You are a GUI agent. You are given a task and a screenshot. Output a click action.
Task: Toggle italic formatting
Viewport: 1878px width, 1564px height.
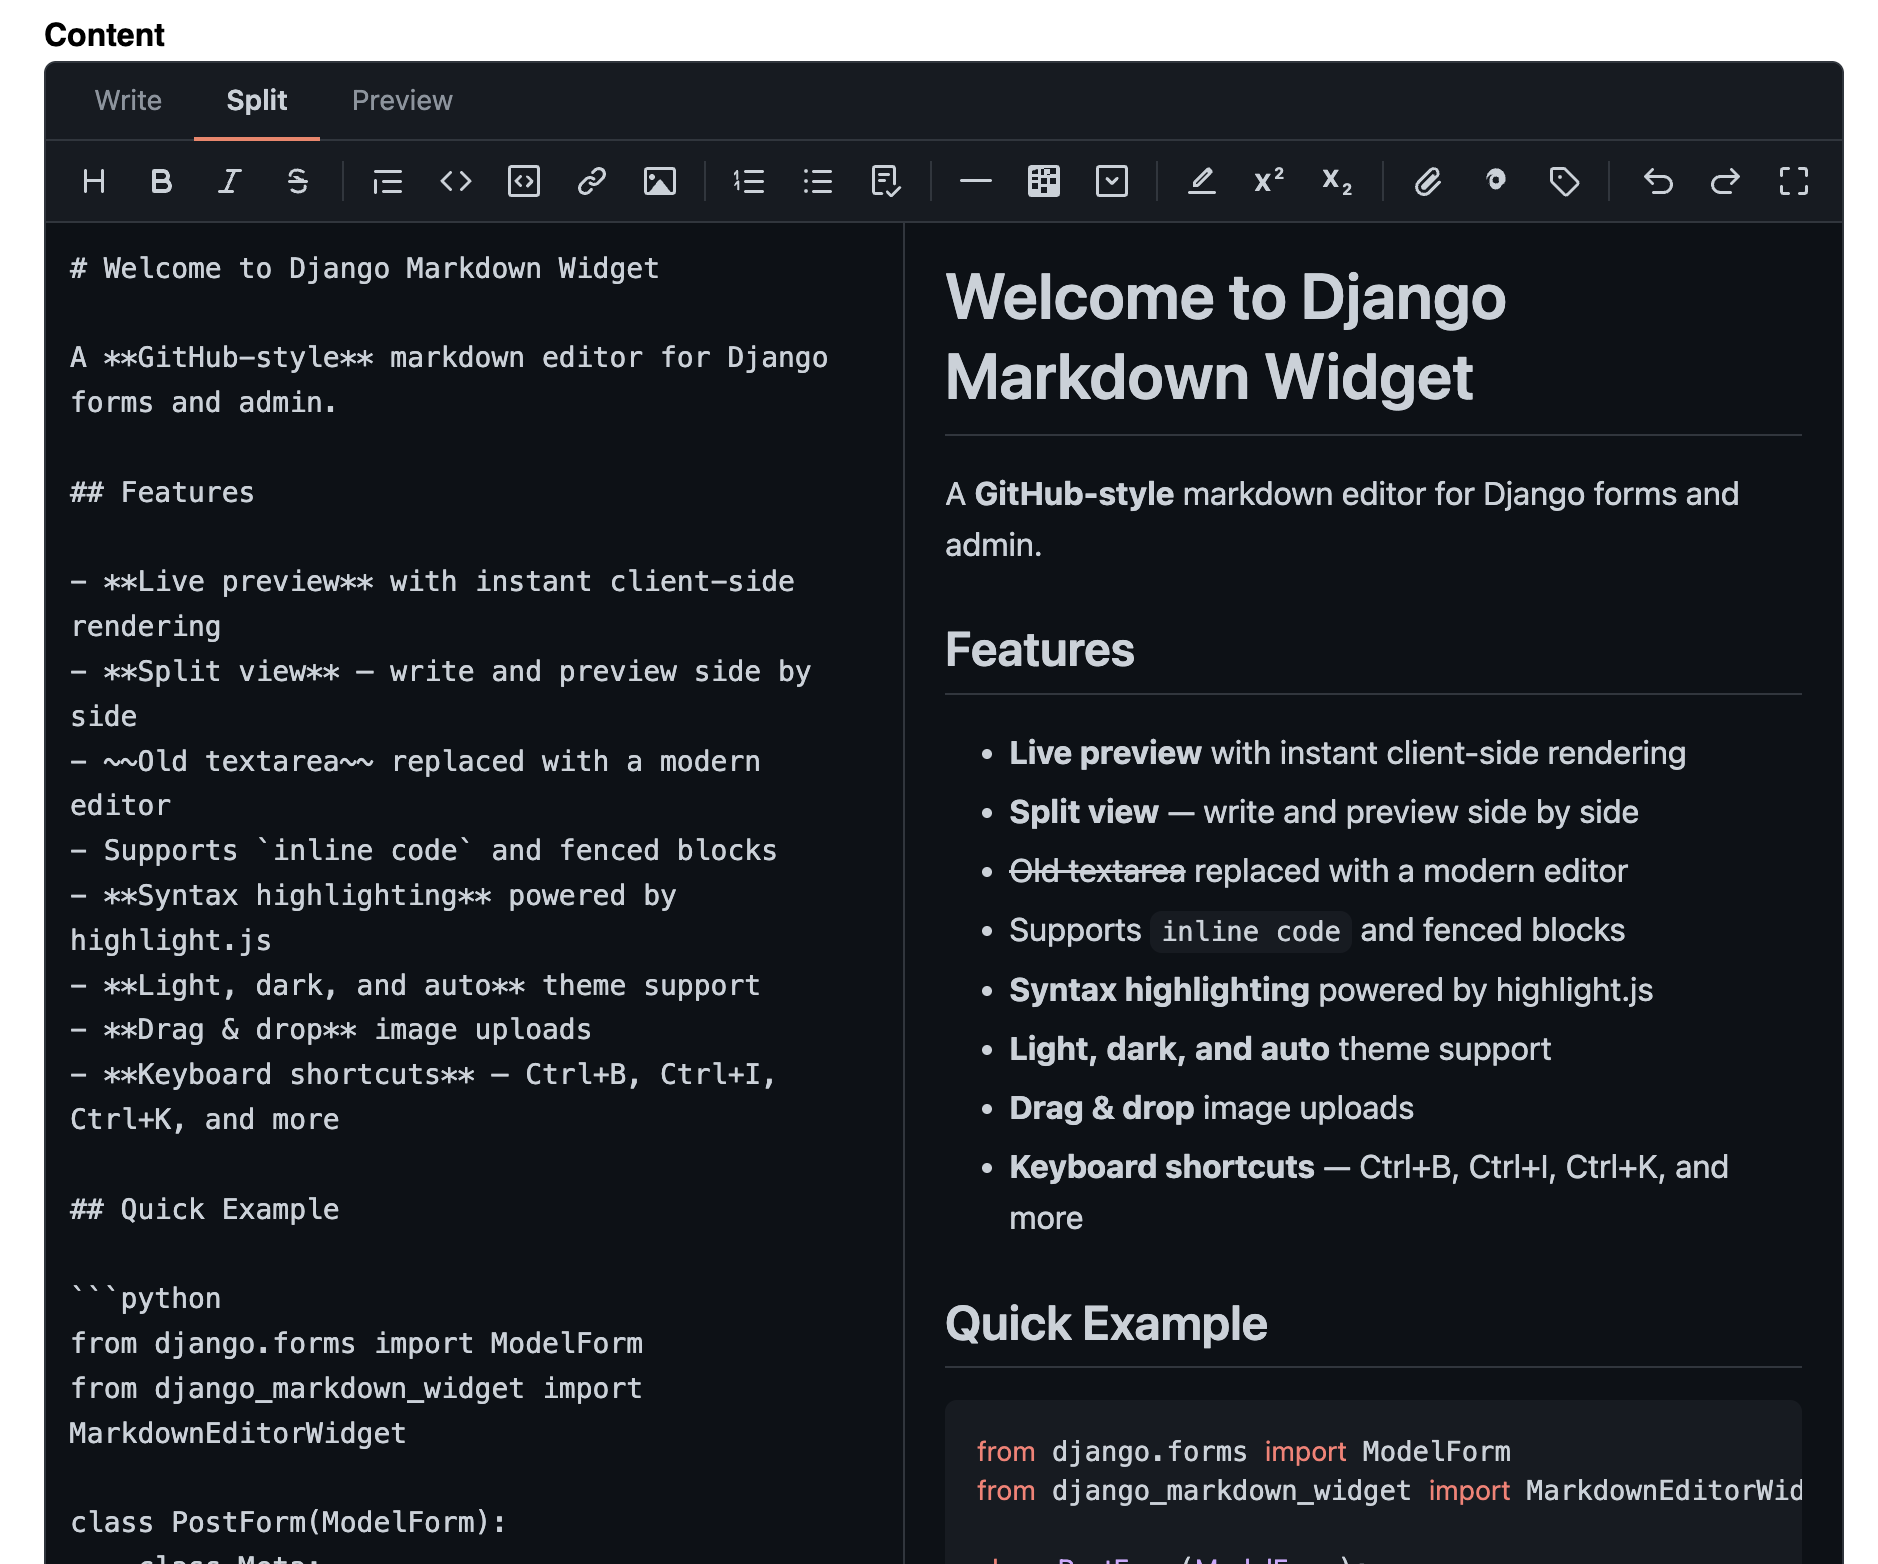229,182
